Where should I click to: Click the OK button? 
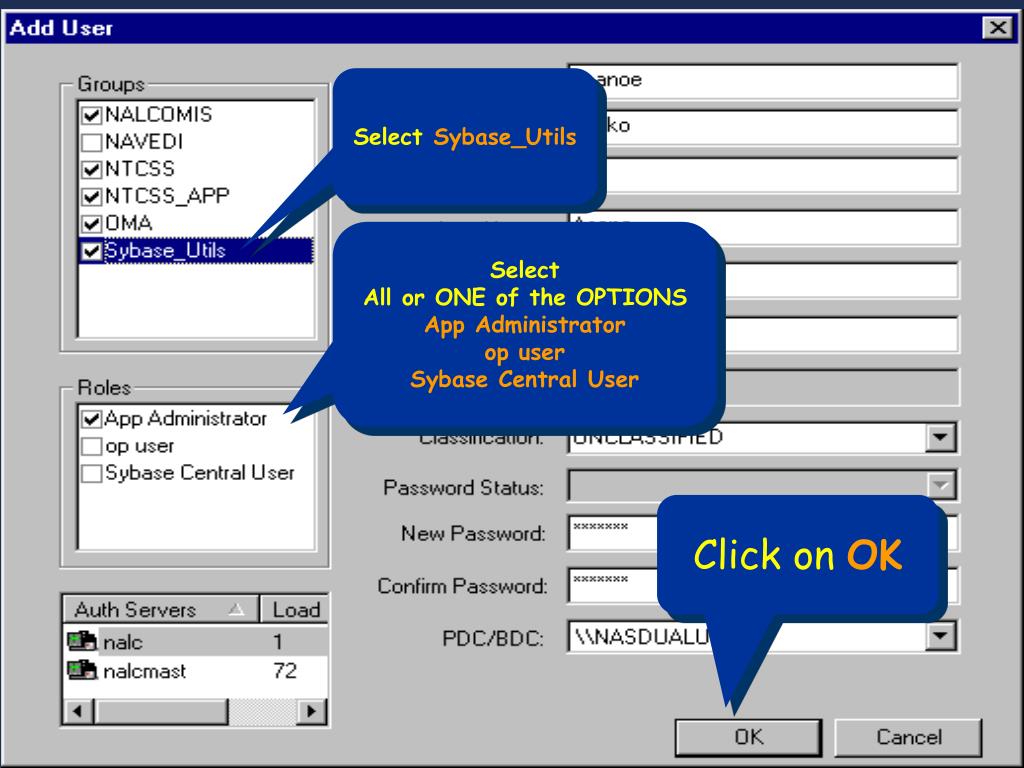[748, 737]
